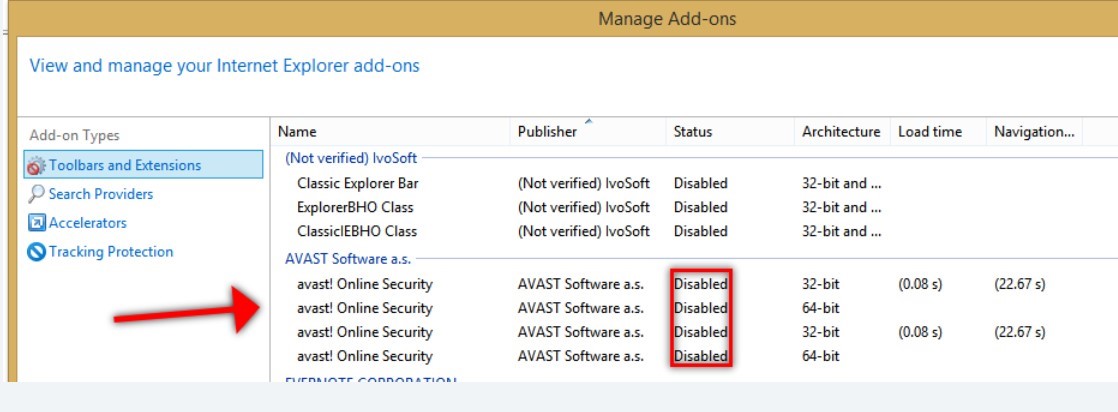This screenshot has height=412, width=1118.
Task: Click the Accelerators icon
Action: [x=37, y=223]
